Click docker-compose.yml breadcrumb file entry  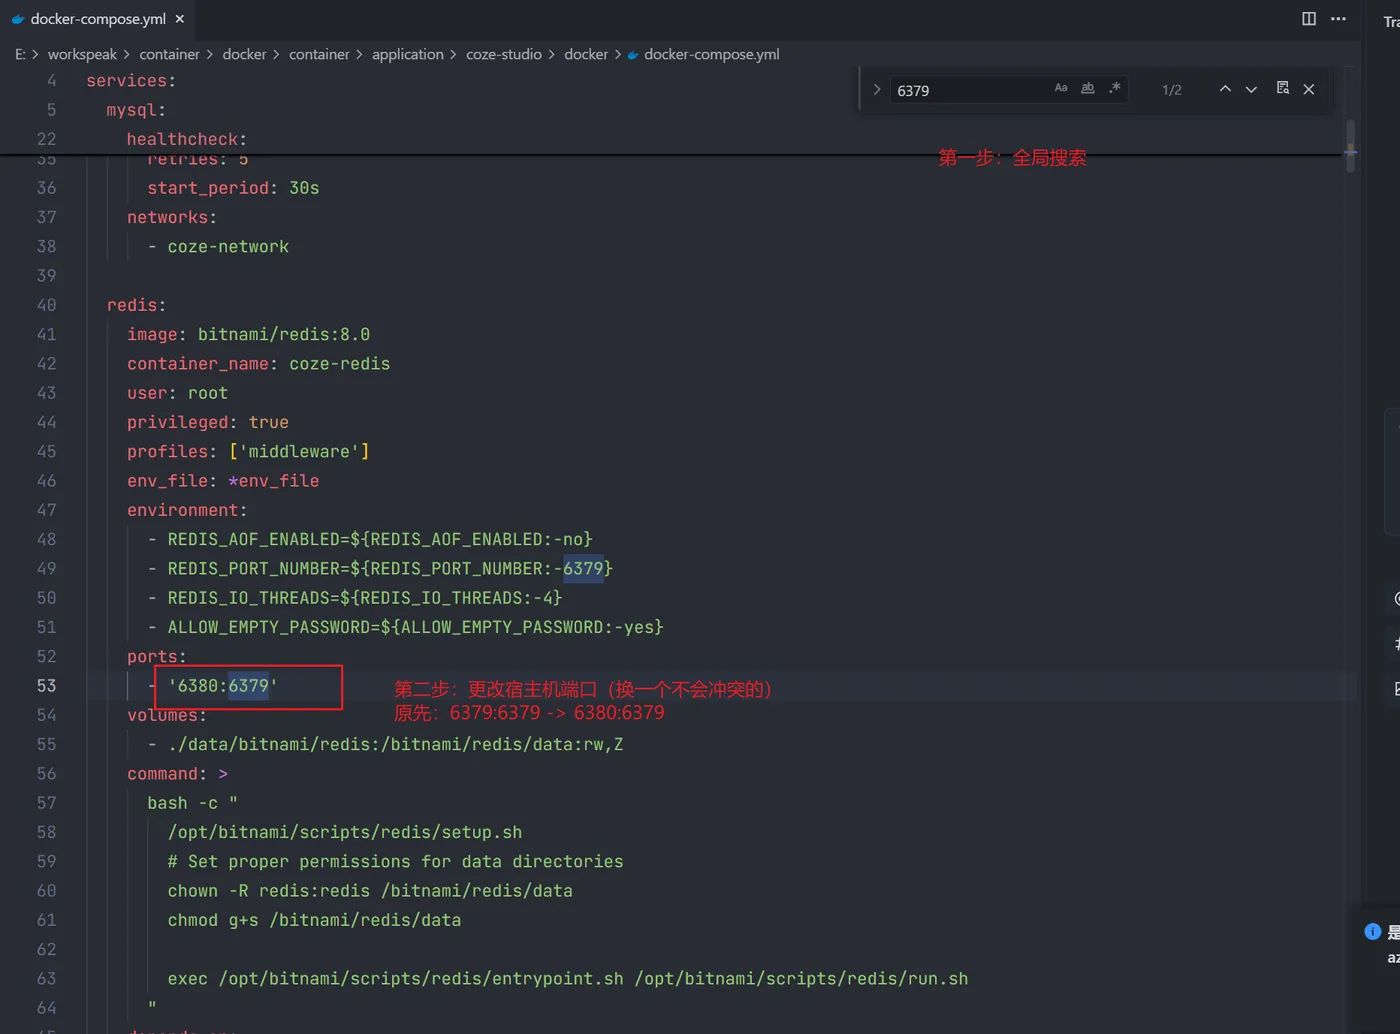[x=711, y=54]
